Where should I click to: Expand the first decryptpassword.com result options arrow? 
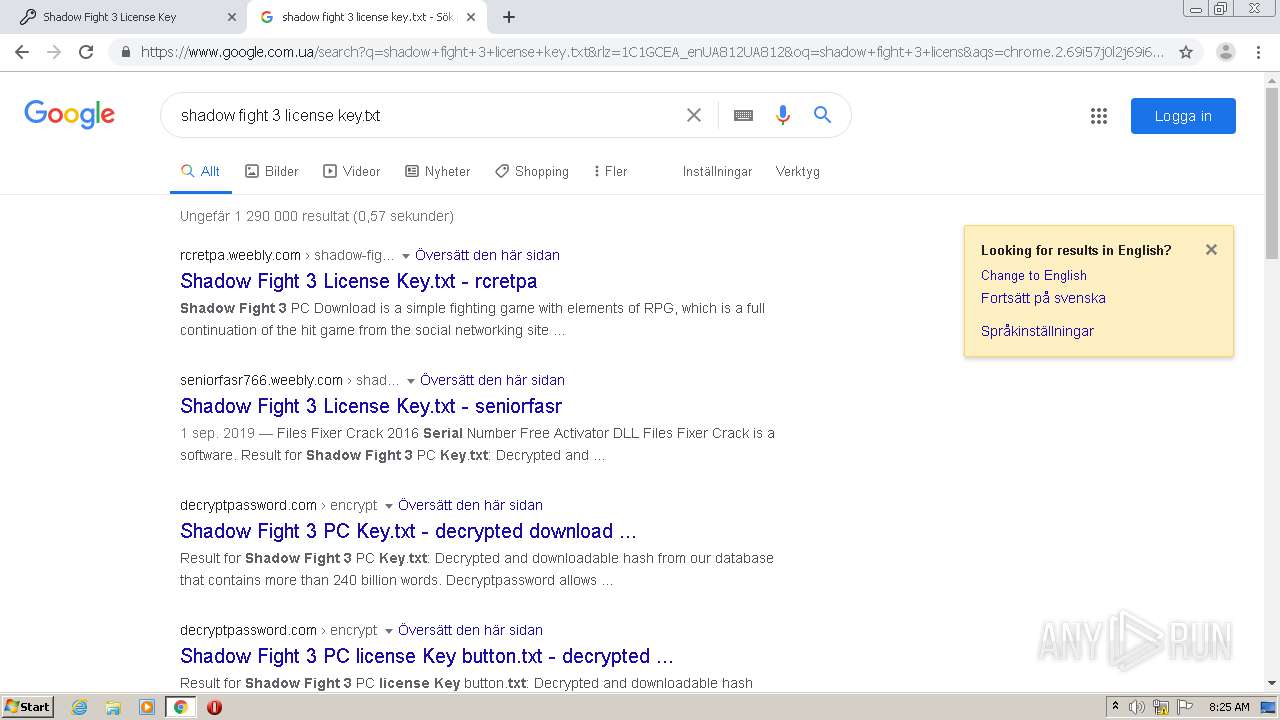389,506
